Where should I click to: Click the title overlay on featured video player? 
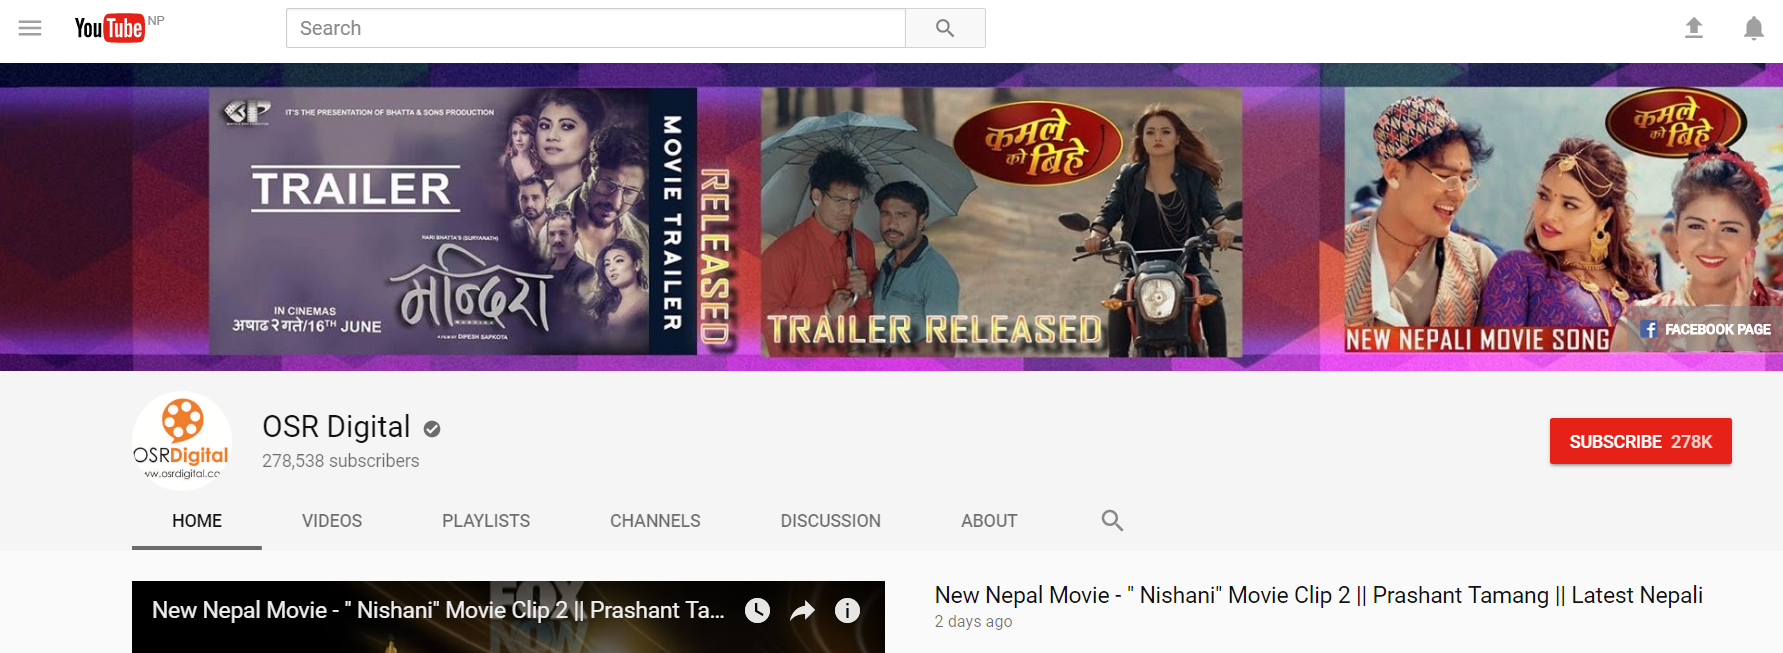tap(438, 610)
